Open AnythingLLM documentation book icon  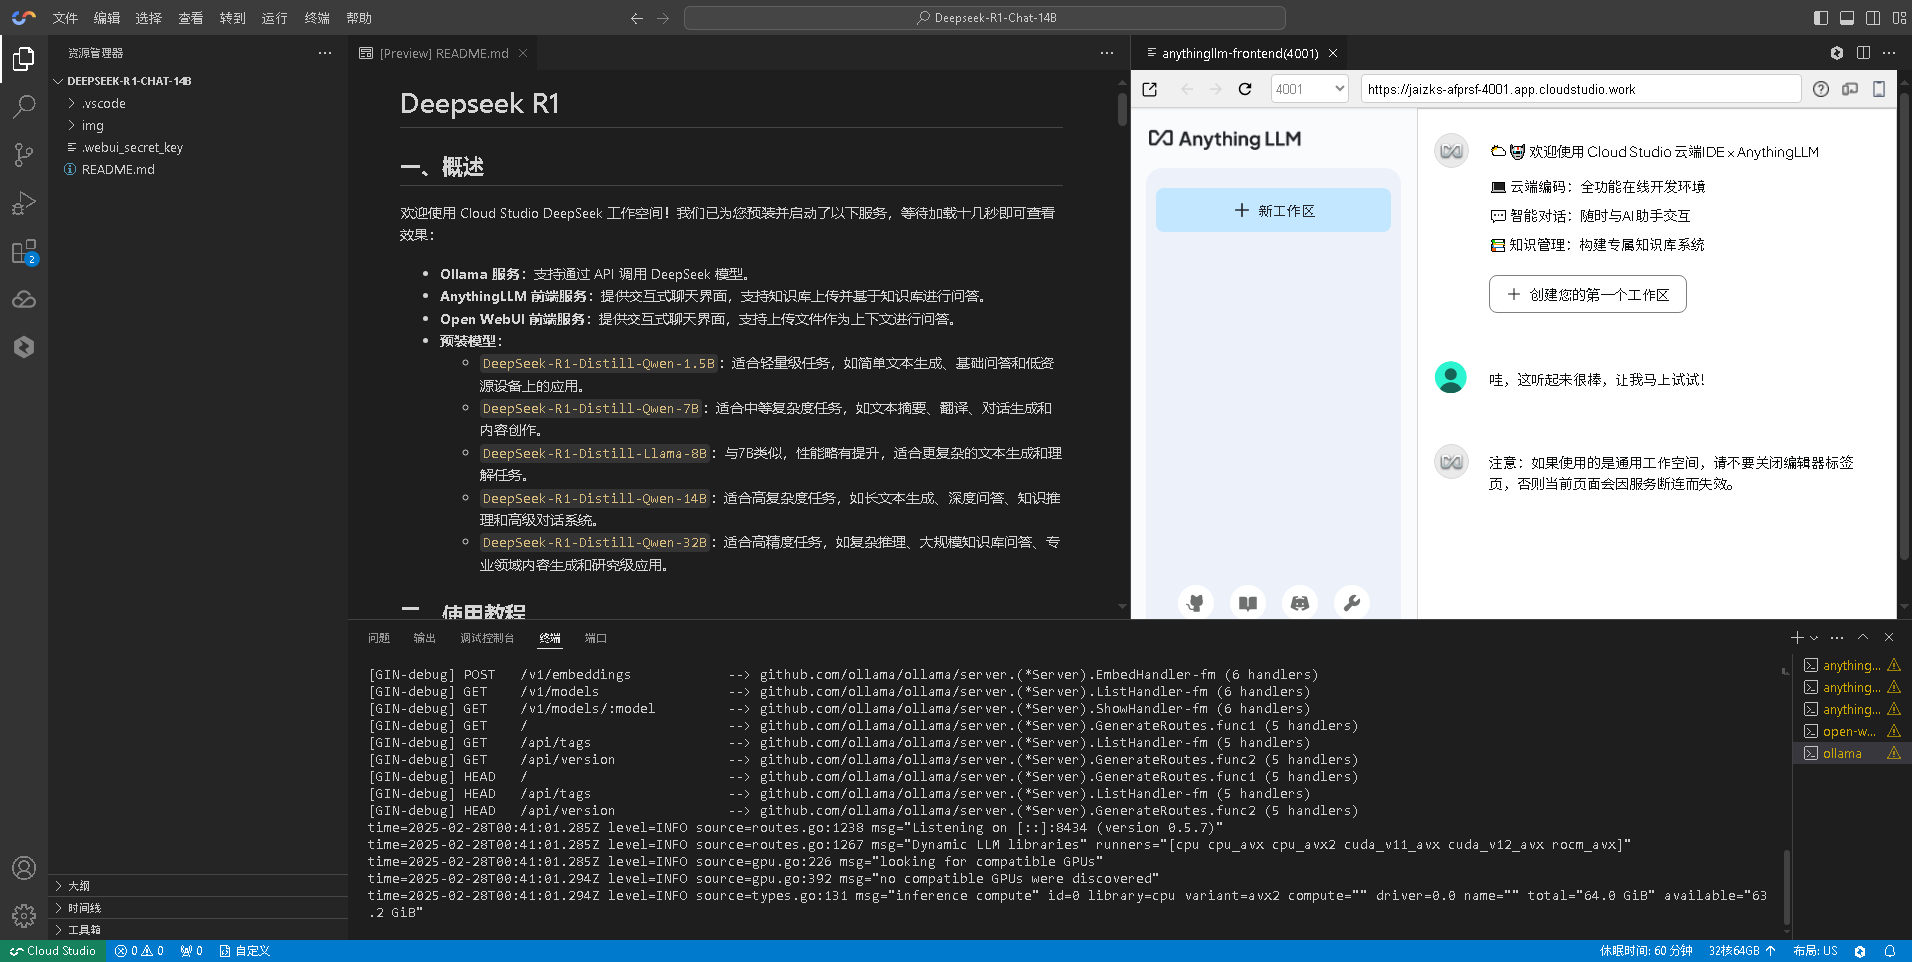1247,602
